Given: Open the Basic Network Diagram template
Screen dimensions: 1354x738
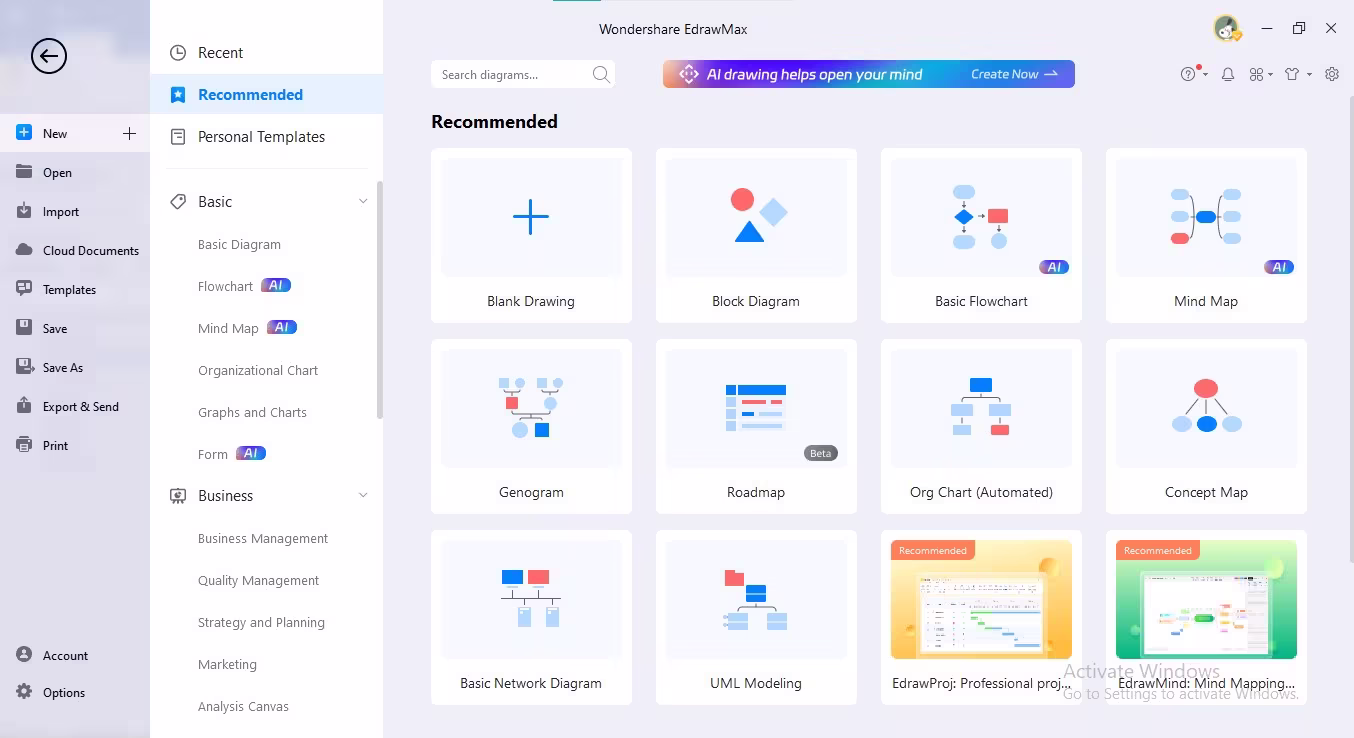Looking at the screenshot, I should 531,618.
